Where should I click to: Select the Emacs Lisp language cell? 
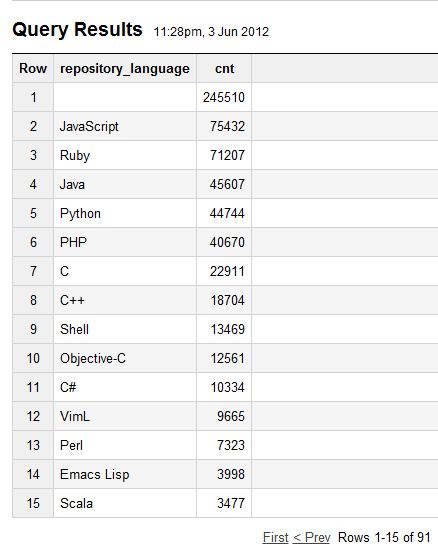coord(125,474)
